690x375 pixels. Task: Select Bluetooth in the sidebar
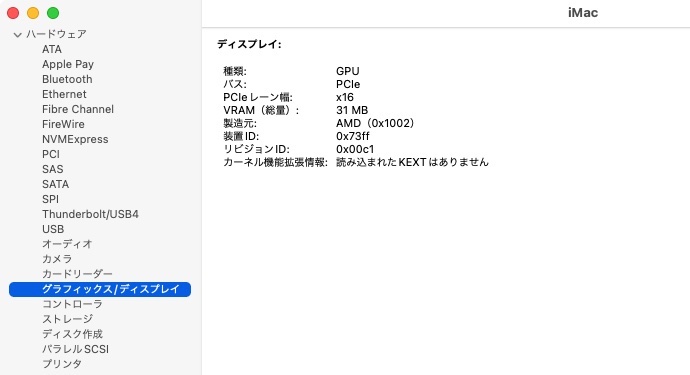[67, 79]
